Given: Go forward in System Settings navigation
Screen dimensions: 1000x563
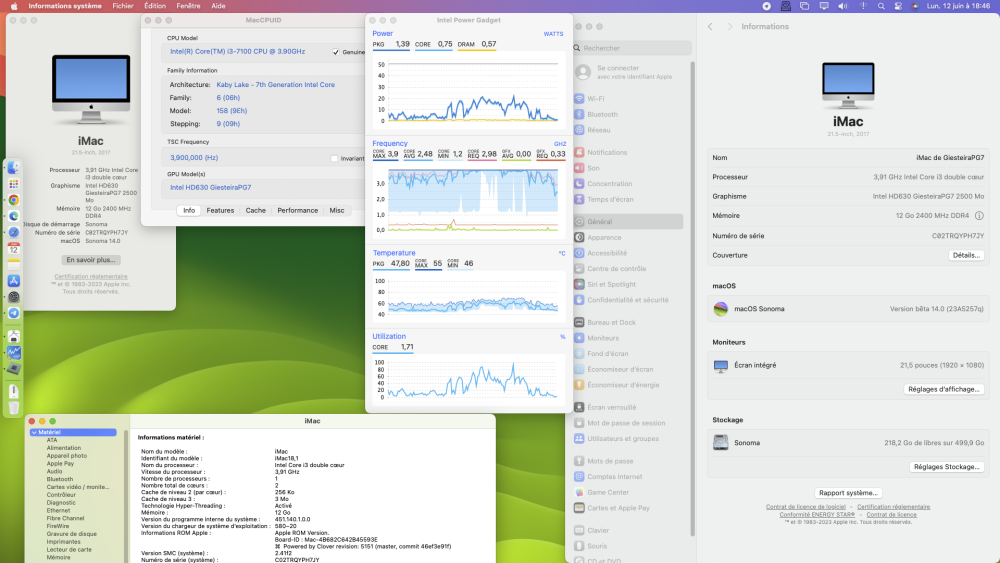Looking at the screenshot, I should tap(730, 26).
